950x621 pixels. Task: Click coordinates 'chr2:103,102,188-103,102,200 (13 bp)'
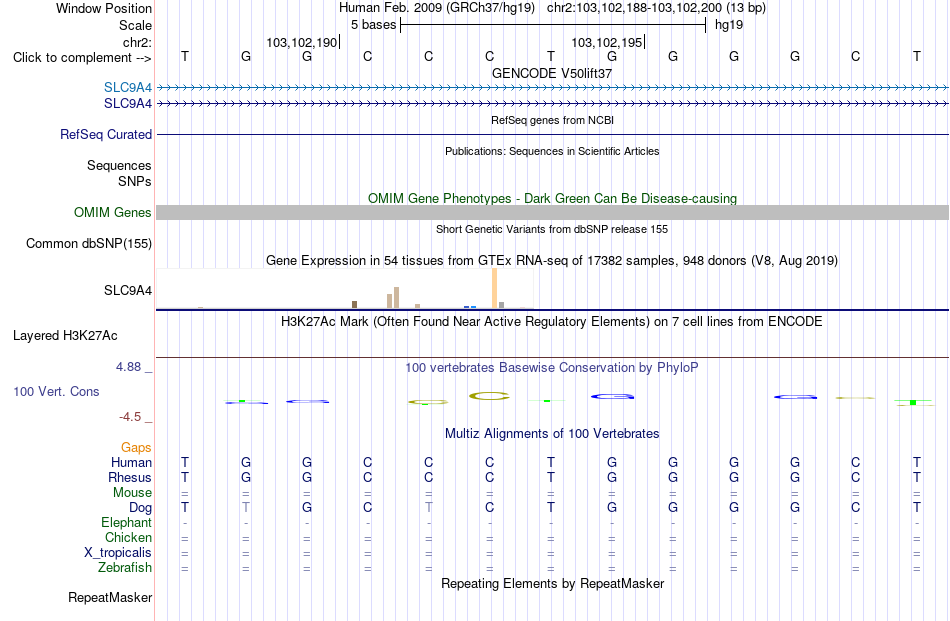coord(656,8)
